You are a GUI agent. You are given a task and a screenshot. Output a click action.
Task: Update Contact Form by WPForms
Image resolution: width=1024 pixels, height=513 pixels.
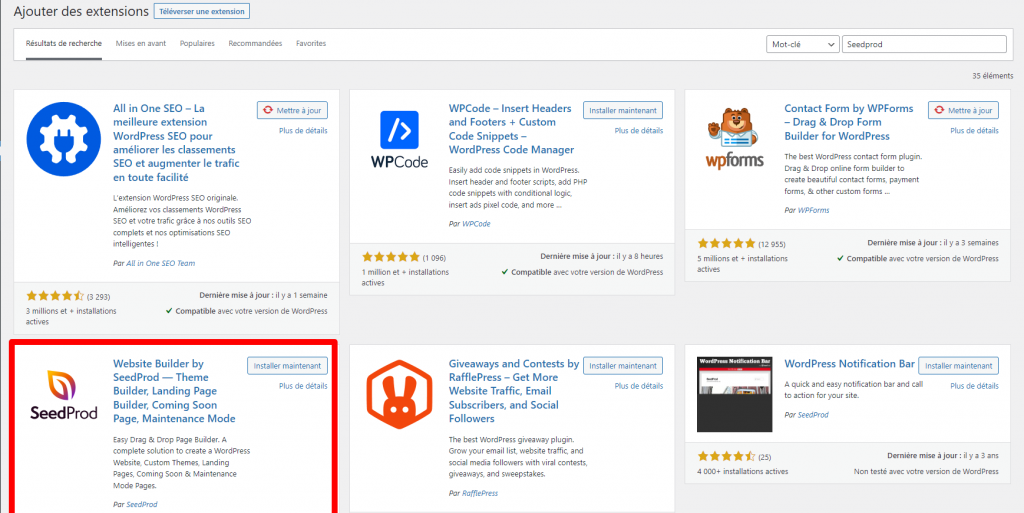(963, 110)
